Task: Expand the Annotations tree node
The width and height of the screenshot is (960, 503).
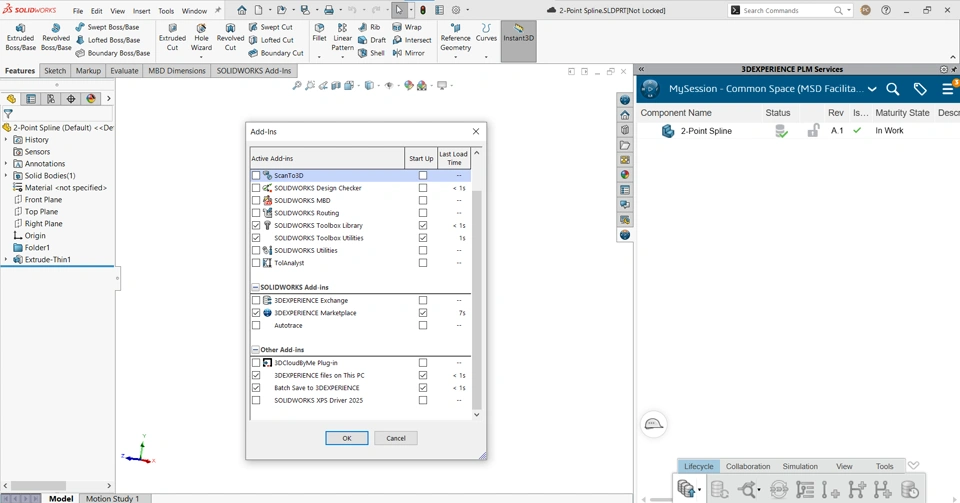Action: pyautogui.click(x=6, y=163)
